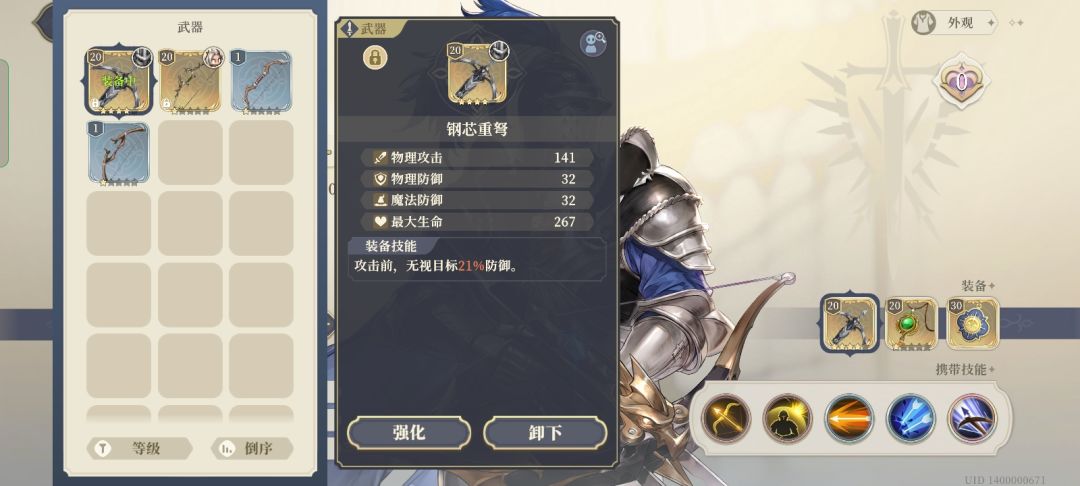Toggle the gold lock icon on weapon

click(375, 58)
